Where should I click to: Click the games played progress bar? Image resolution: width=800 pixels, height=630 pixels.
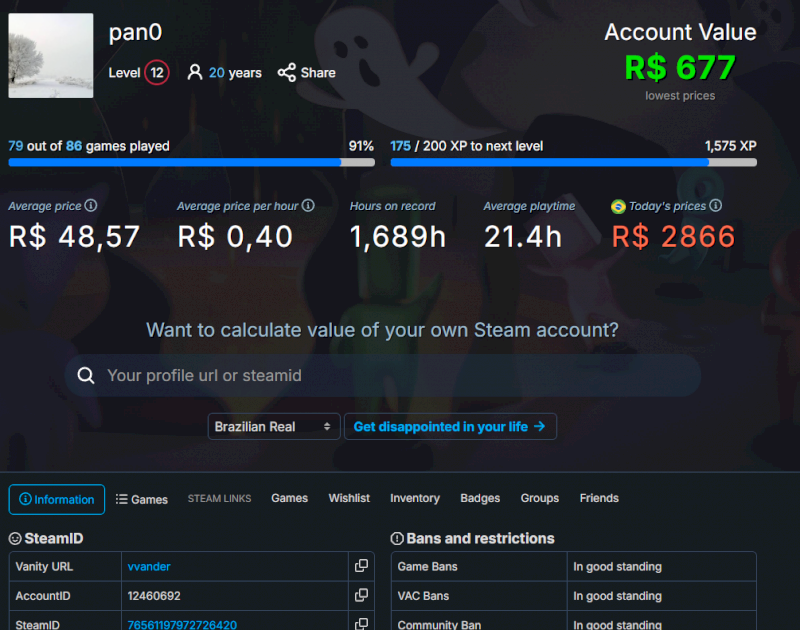point(191,162)
